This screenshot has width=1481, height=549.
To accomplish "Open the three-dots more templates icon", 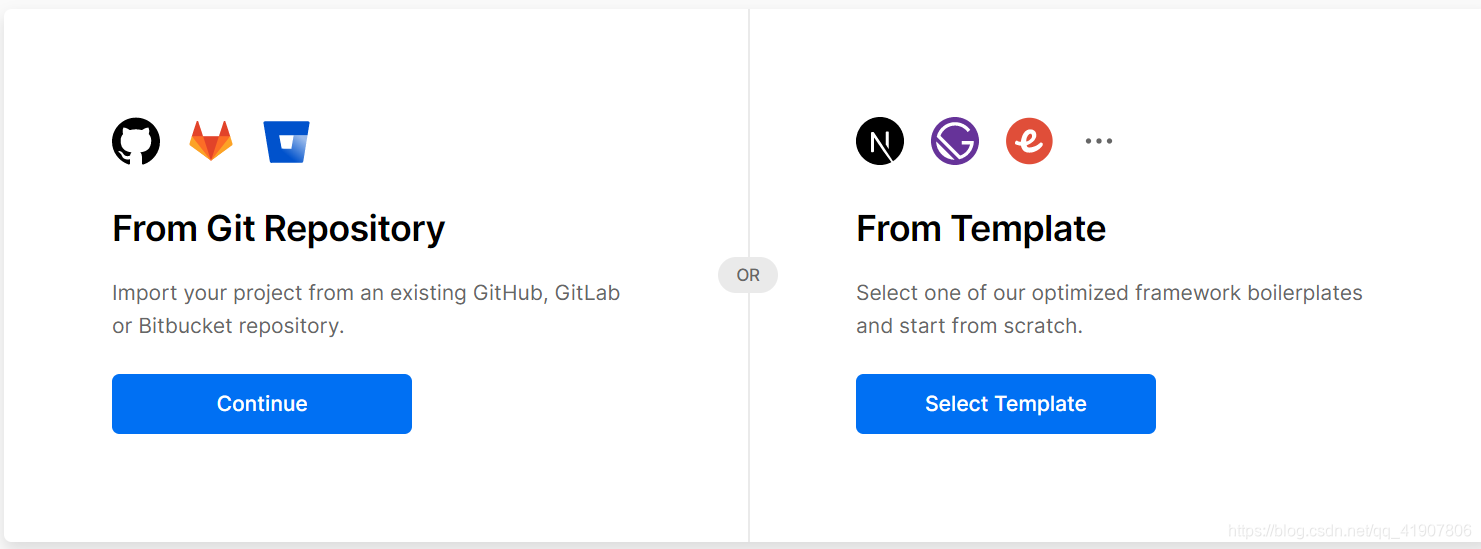I will point(1099,141).
